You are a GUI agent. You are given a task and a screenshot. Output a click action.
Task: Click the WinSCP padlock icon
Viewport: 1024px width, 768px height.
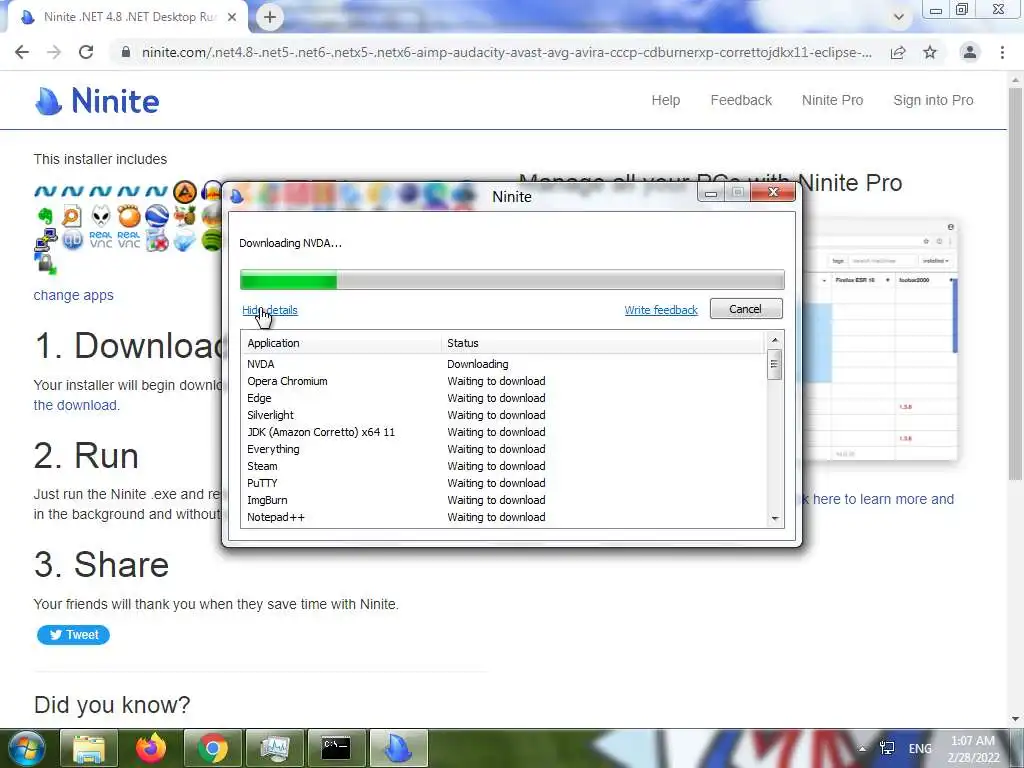(x=45, y=264)
